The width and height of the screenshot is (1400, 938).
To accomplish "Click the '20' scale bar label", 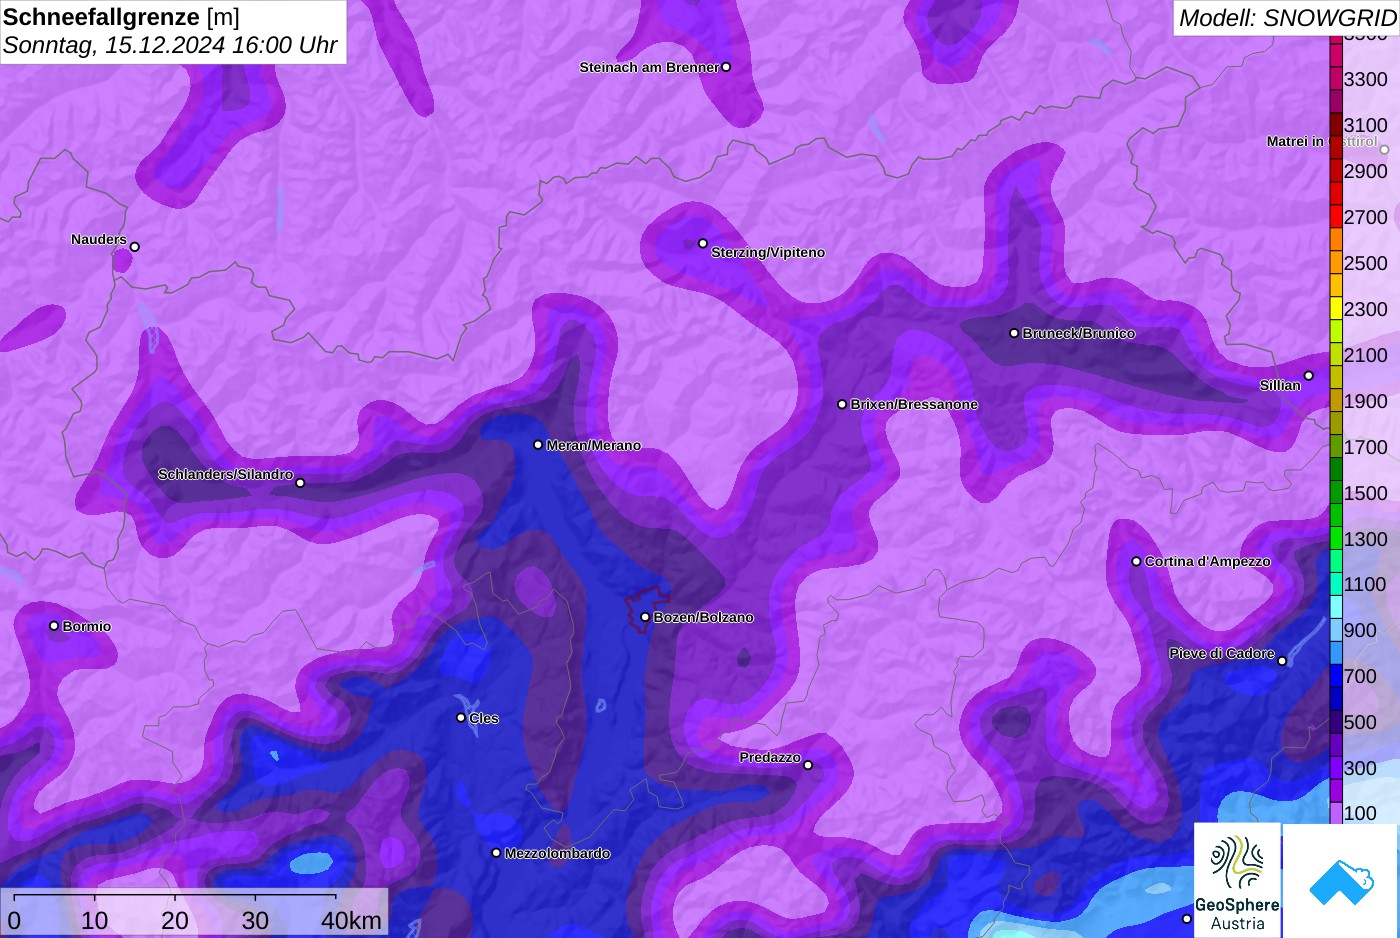I will click(x=175, y=920).
